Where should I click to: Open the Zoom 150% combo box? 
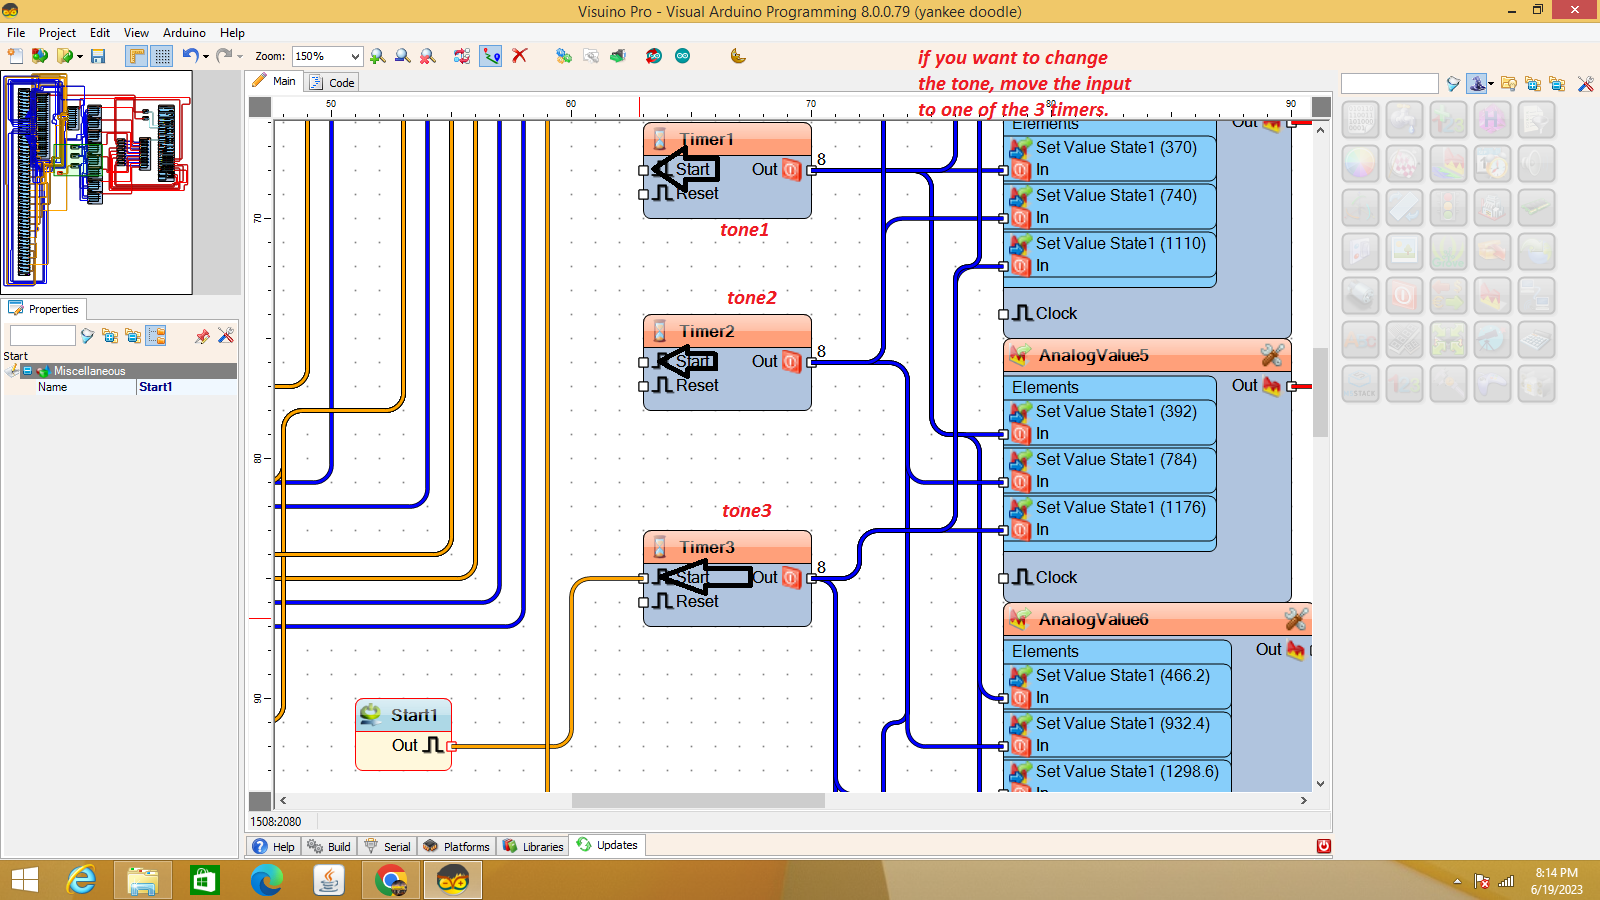click(x=327, y=56)
